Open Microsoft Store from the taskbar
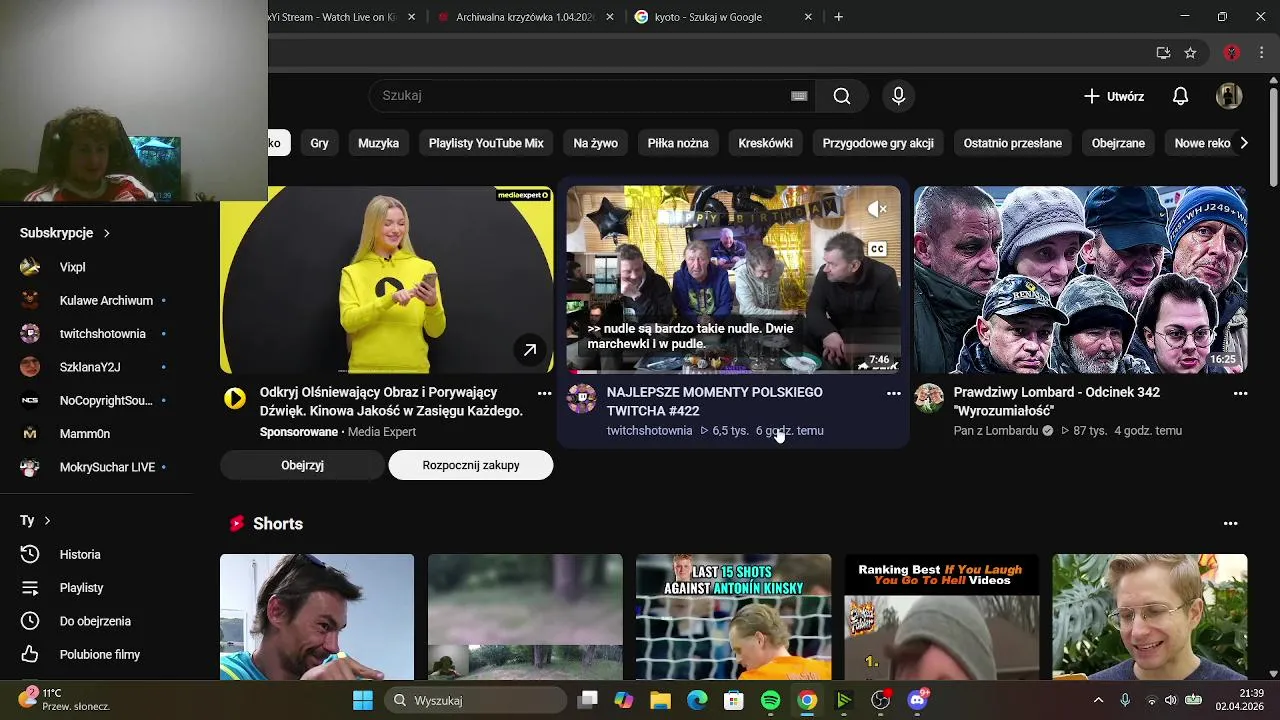The width and height of the screenshot is (1280, 720). click(734, 700)
